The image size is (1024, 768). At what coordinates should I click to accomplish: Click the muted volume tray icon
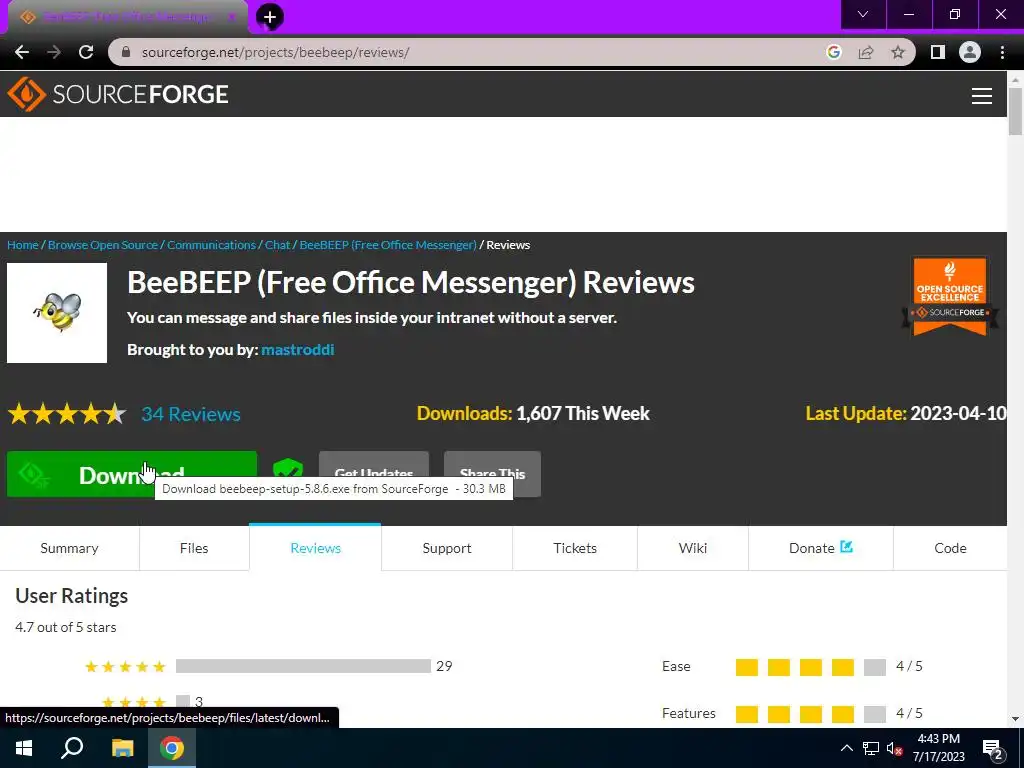(x=894, y=748)
